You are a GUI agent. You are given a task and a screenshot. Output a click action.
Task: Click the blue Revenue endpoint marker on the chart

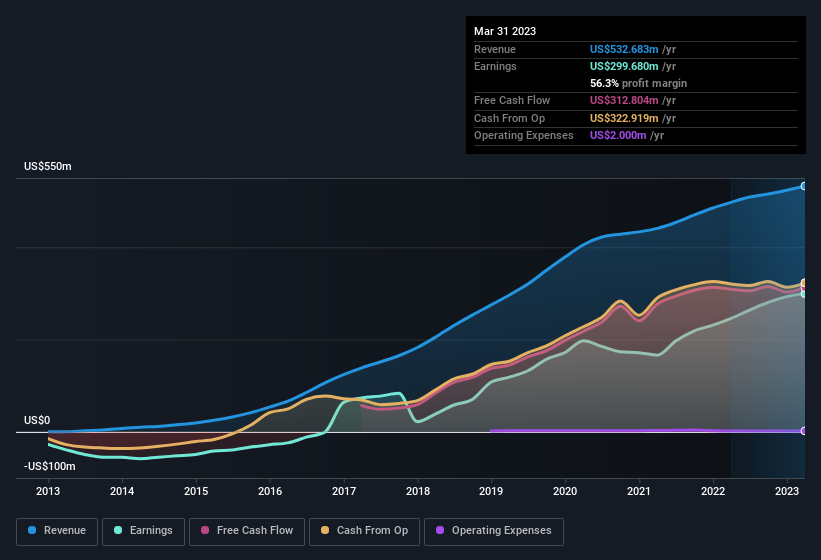804,186
